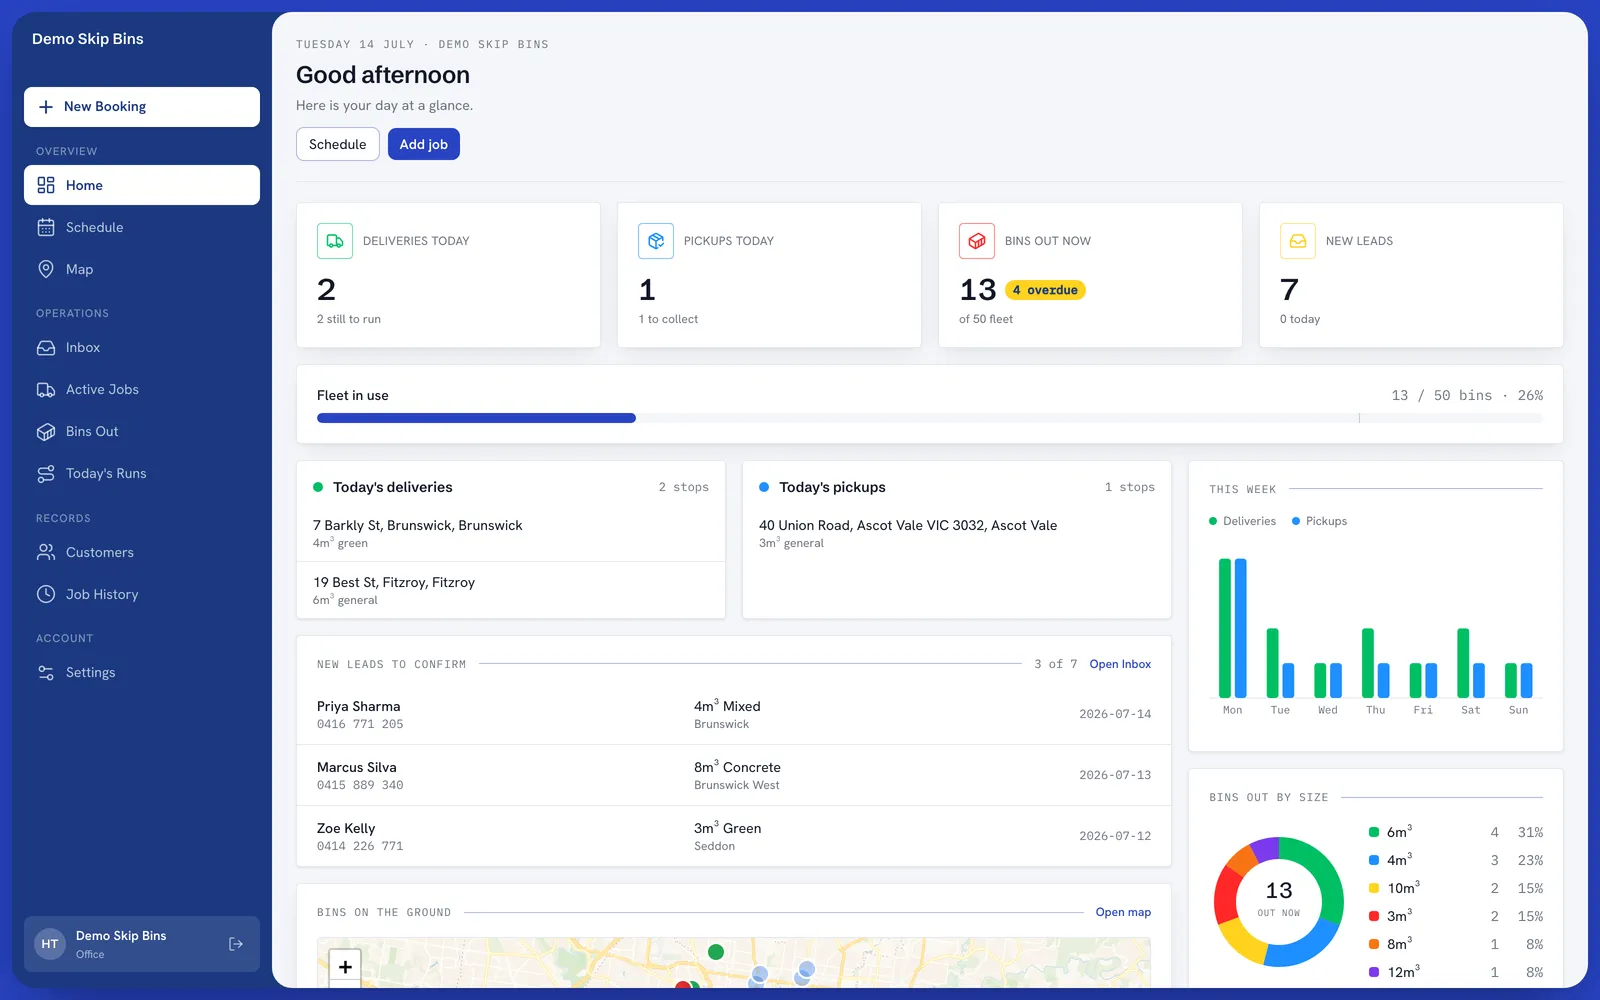Image resolution: width=1600 pixels, height=1000 pixels.
Task: Zoom in the map with the plus button
Action: tap(345, 966)
